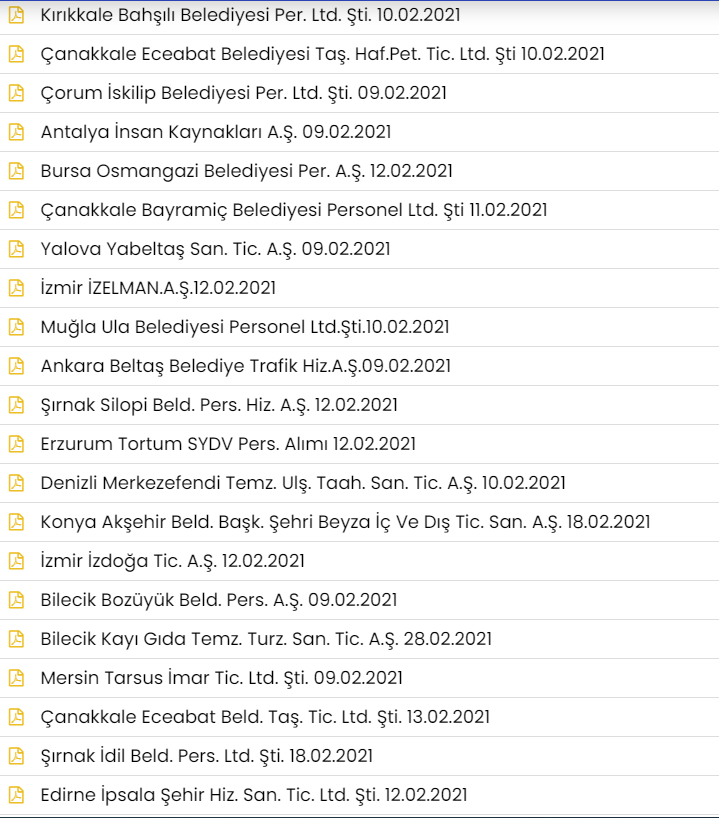Viewport: 719px width, 818px height.
Task: Click PDF icon beside Şırnak İdil Beld.
Action: (16, 756)
